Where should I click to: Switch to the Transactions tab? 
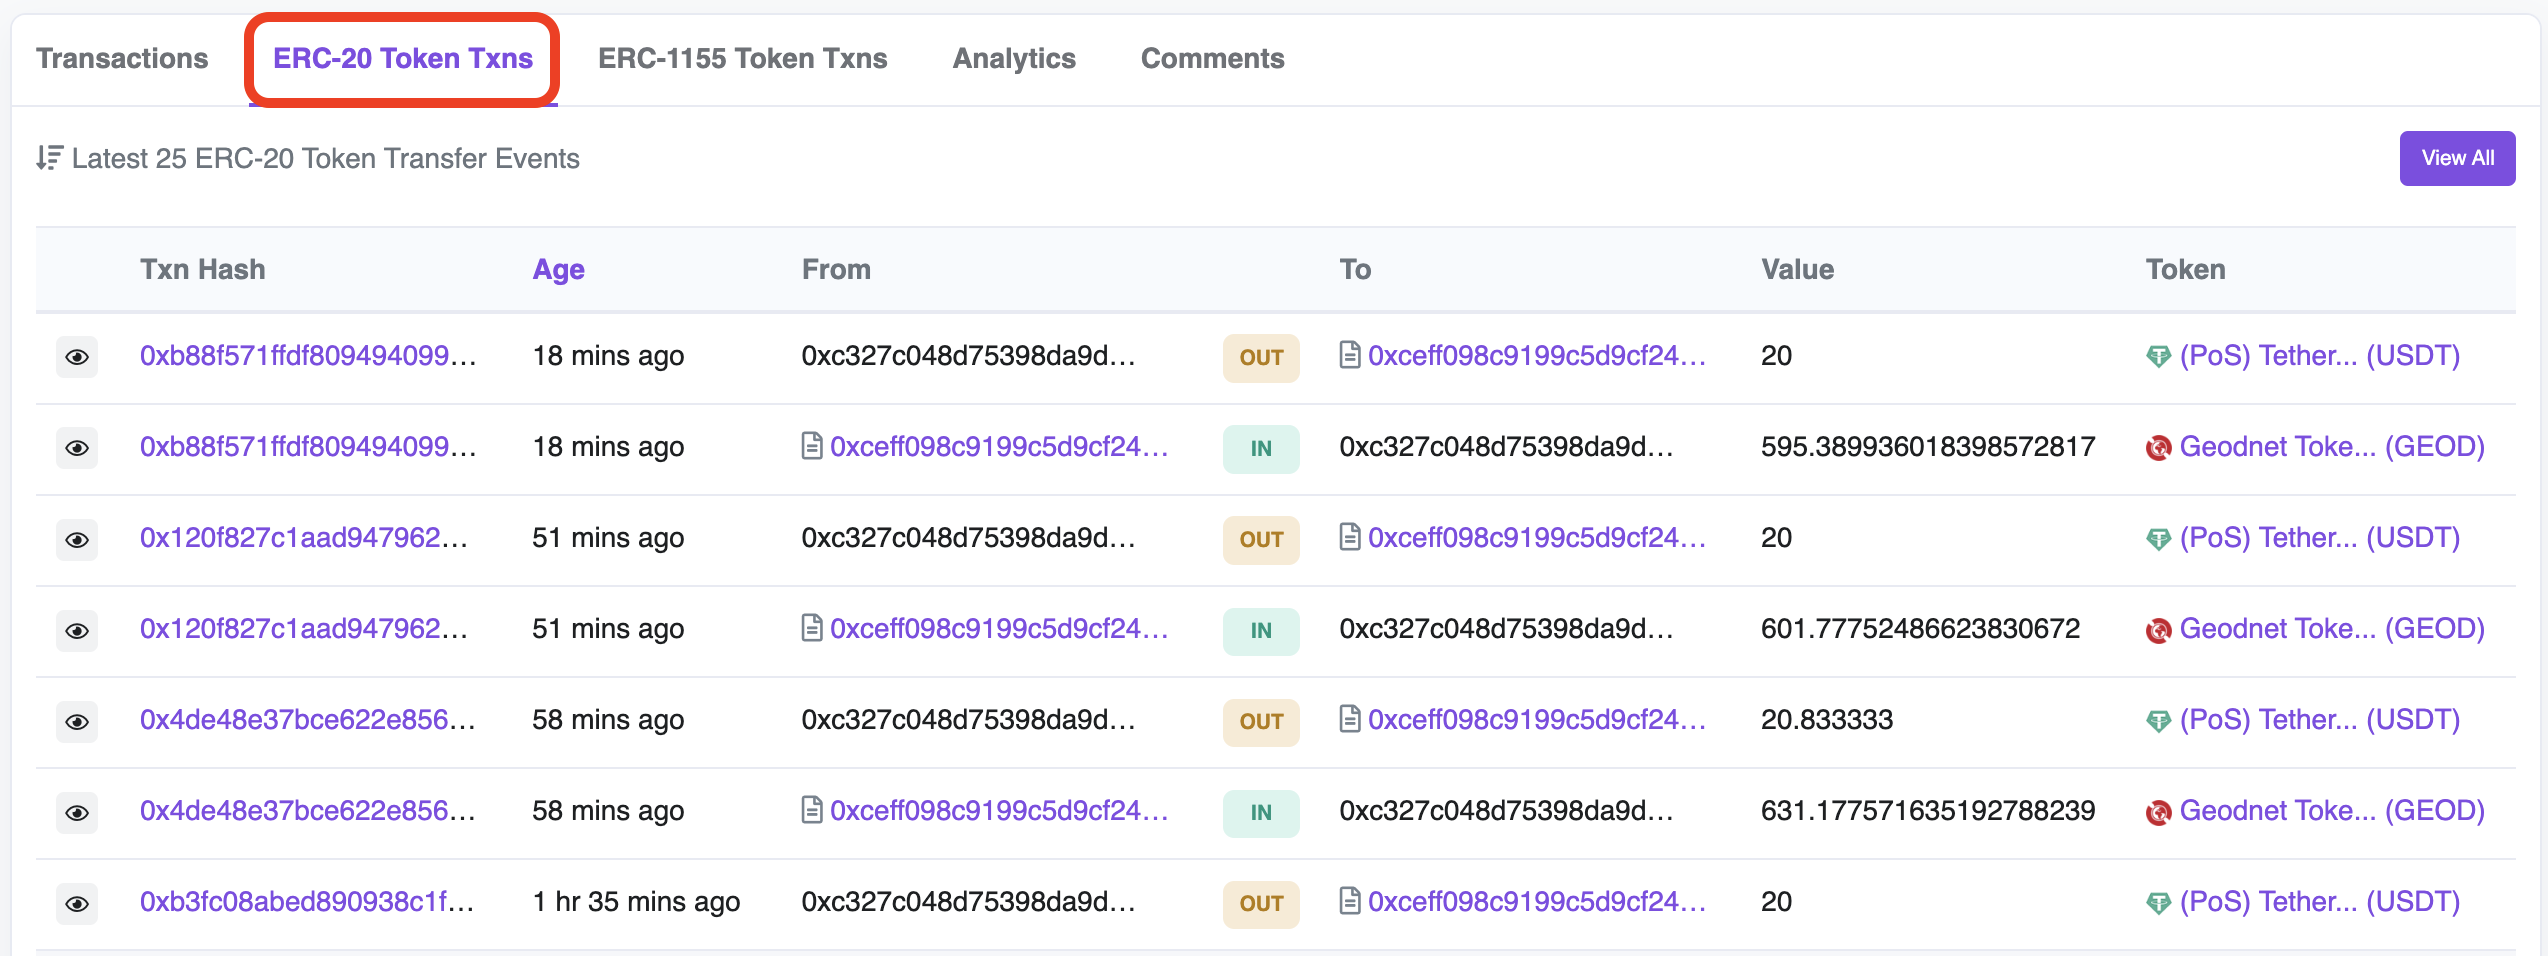[122, 58]
